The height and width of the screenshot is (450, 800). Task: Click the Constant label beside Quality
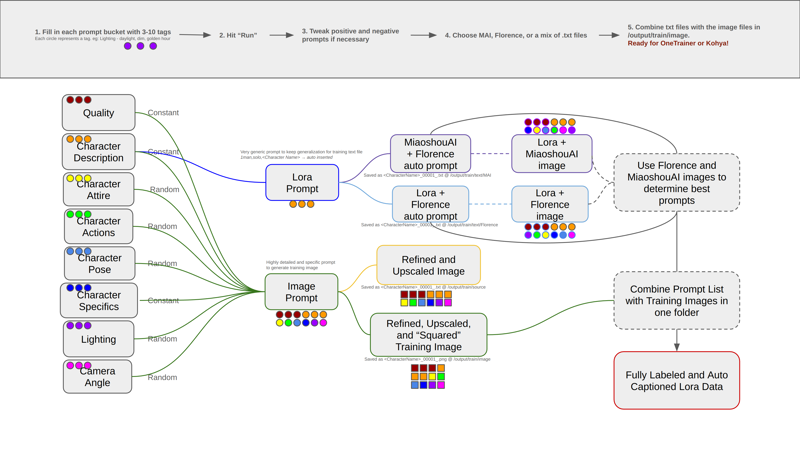click(163, 113)
